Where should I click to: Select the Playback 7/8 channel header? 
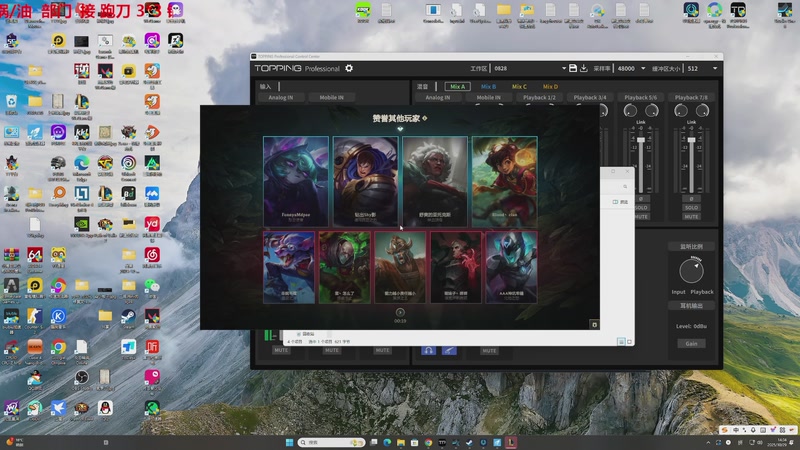(691, 97)
